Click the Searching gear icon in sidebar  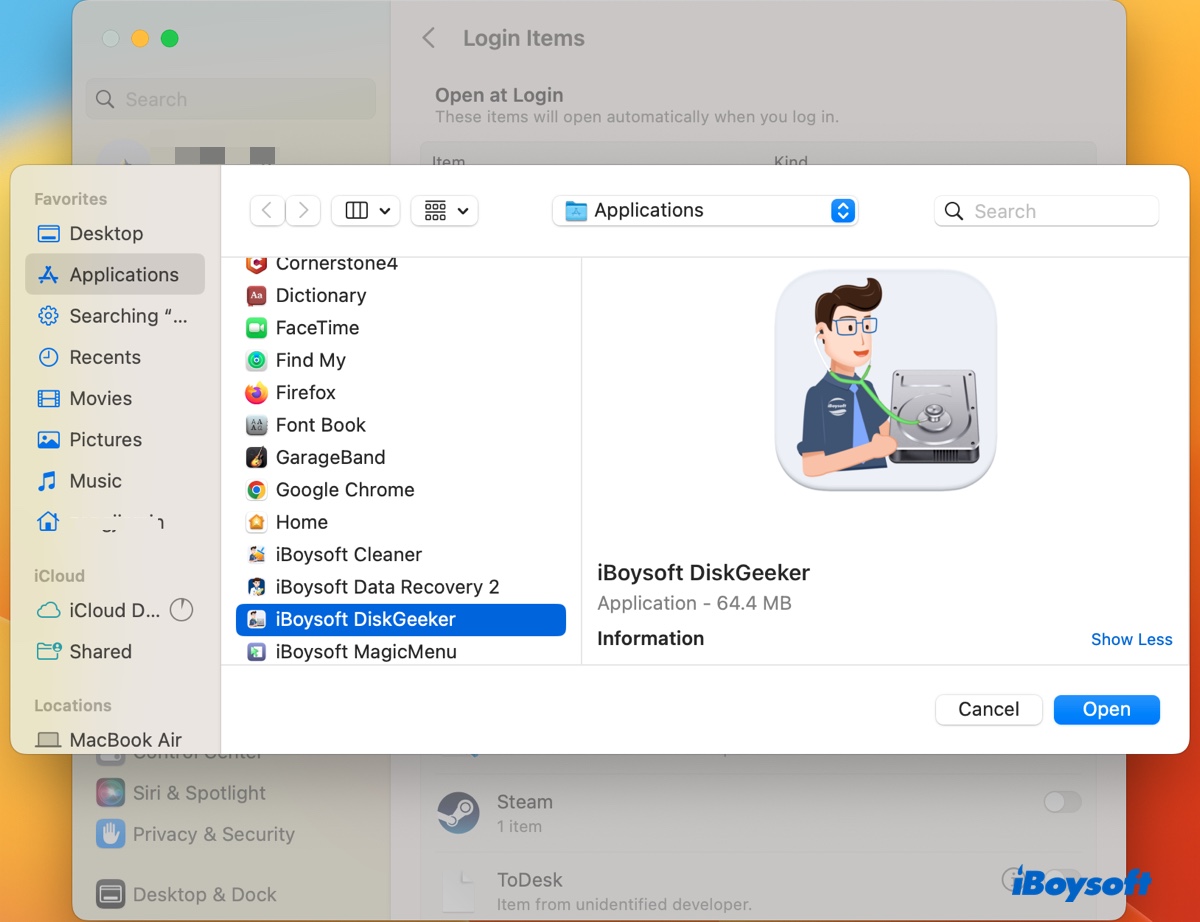coord(48,316)
